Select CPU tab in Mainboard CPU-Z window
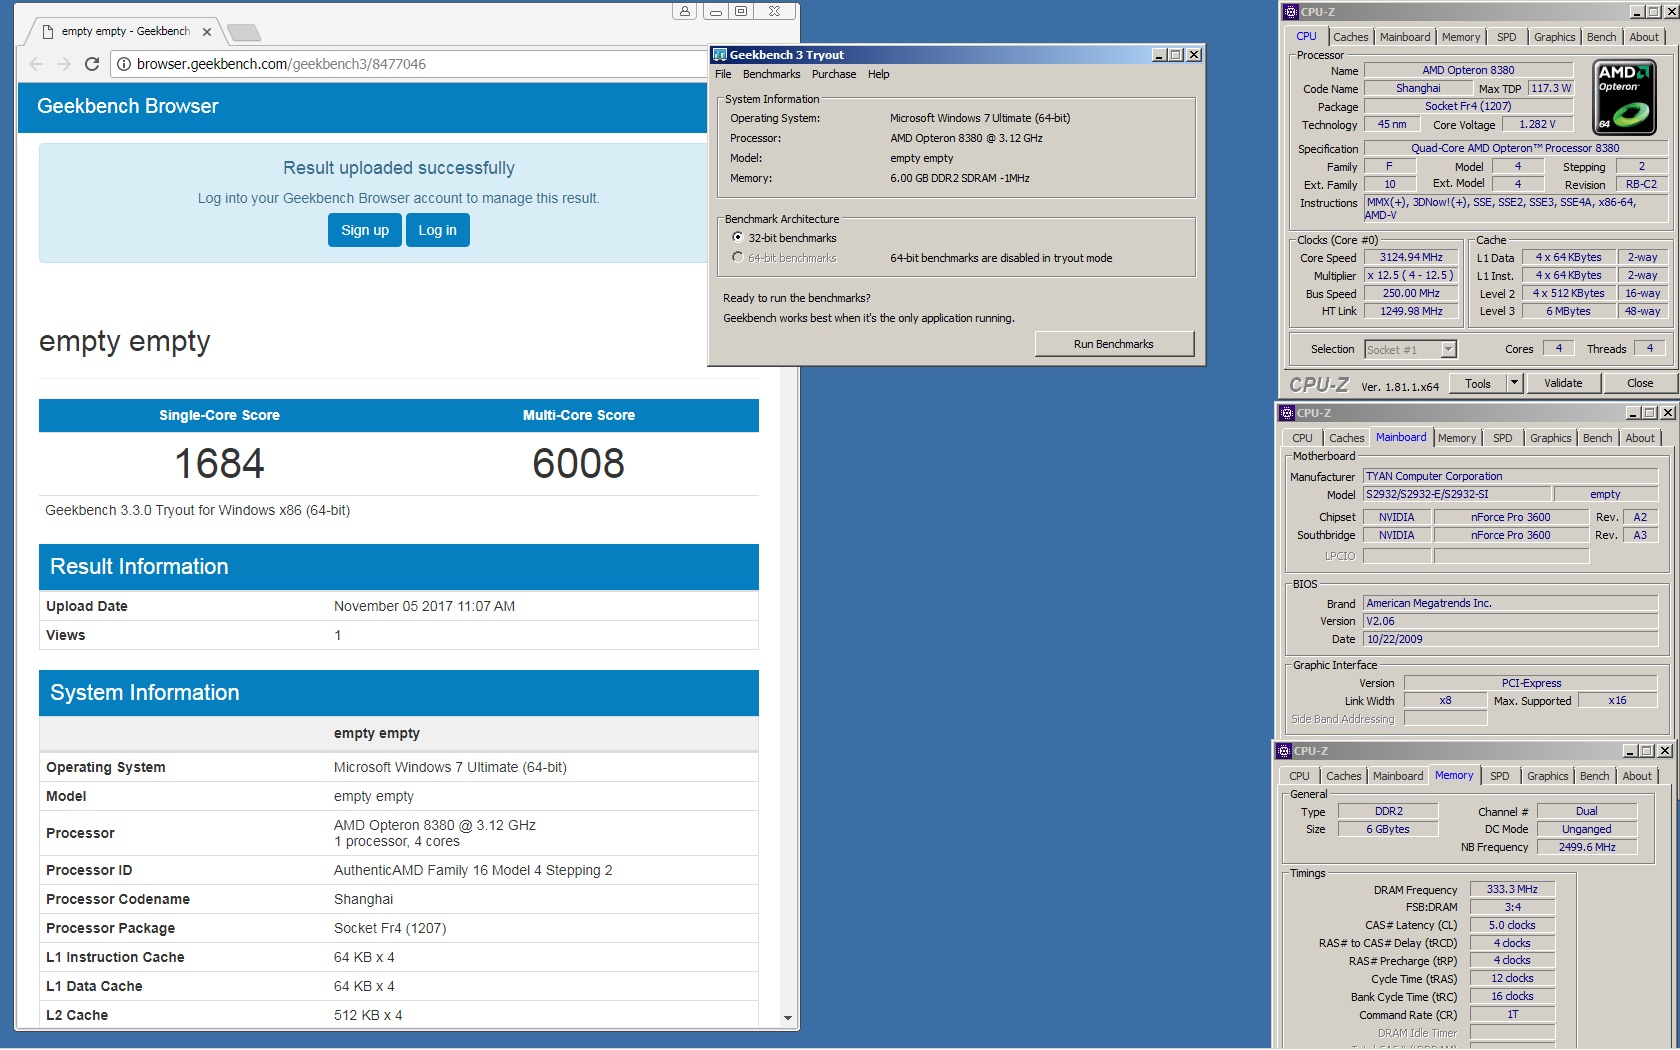The image size is (1680, 1050). click(x=1302, y=438)
